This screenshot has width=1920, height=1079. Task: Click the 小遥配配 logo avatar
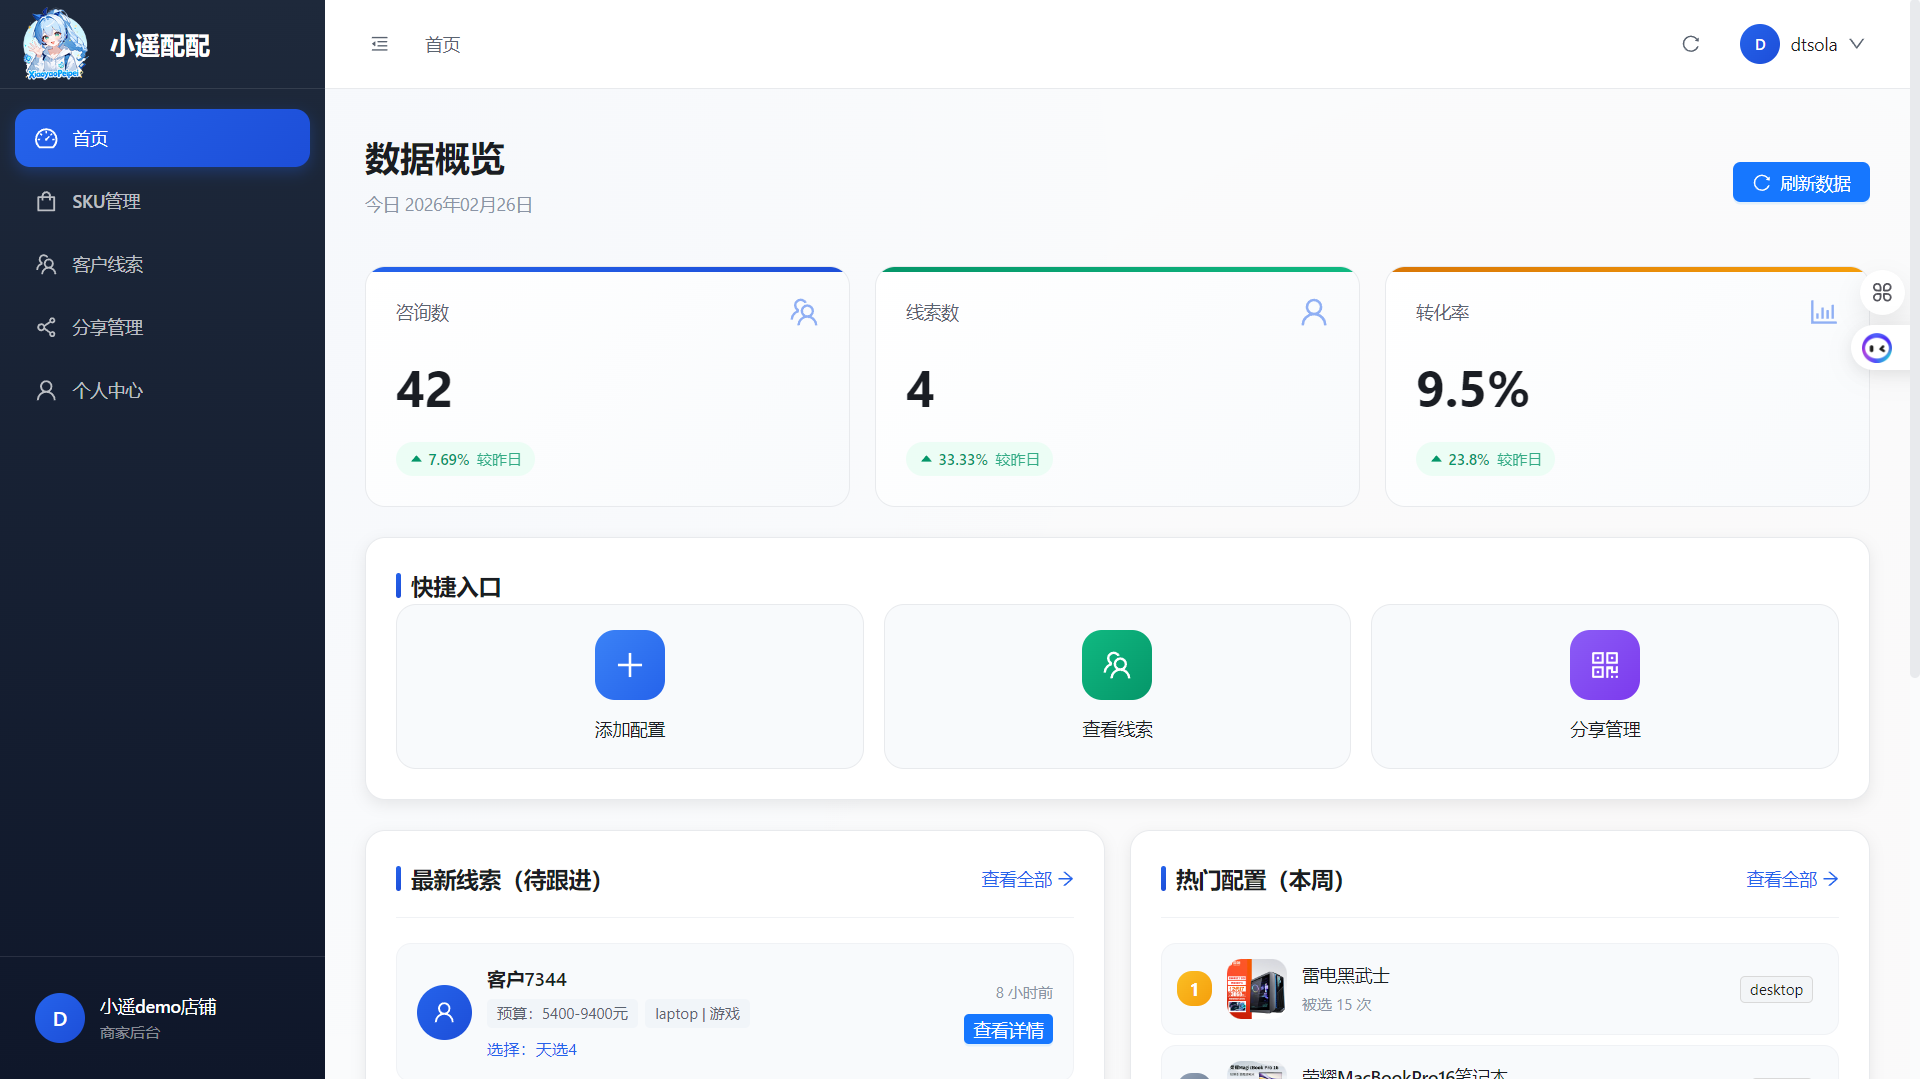click(55, 45)
